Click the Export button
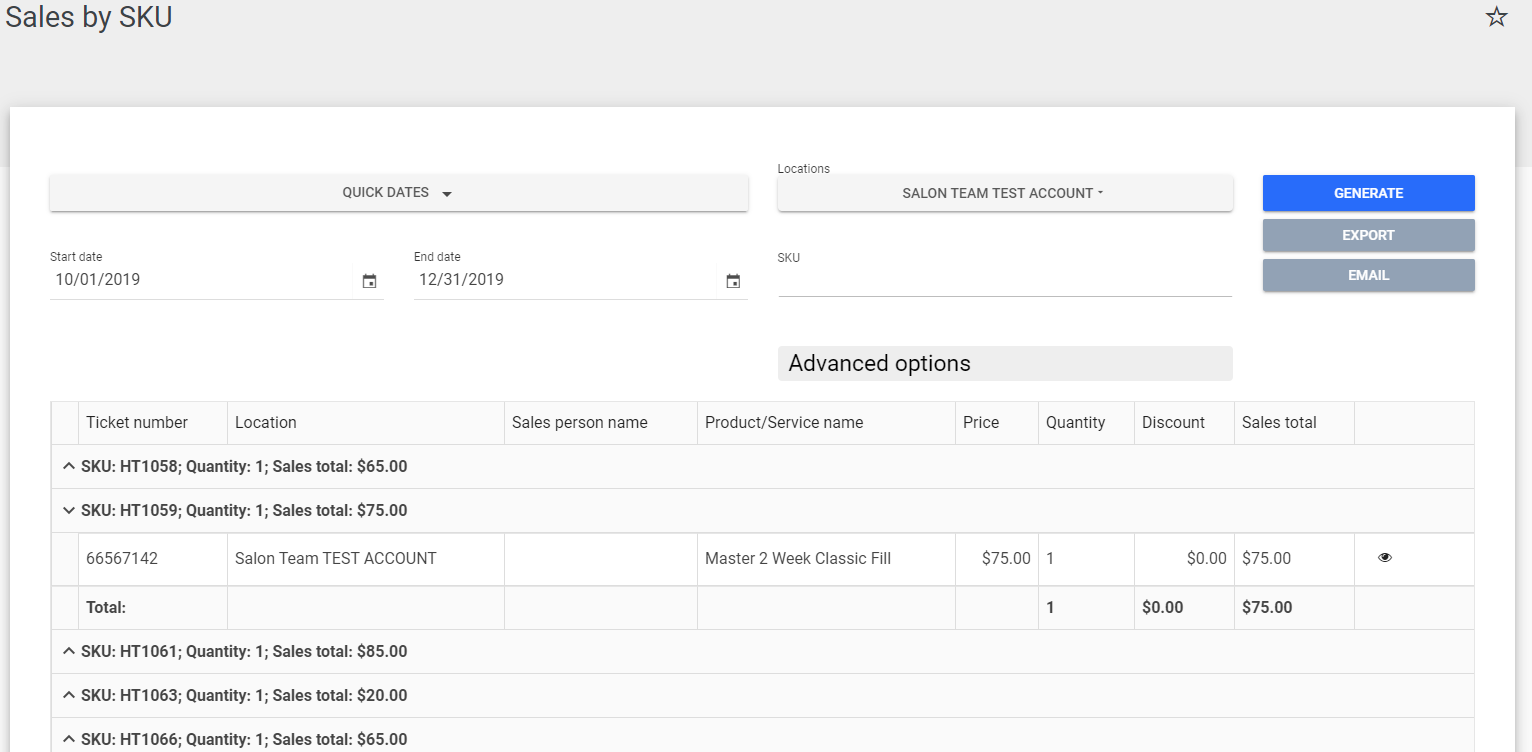 pyautogui.click(x=1368, y=235)
